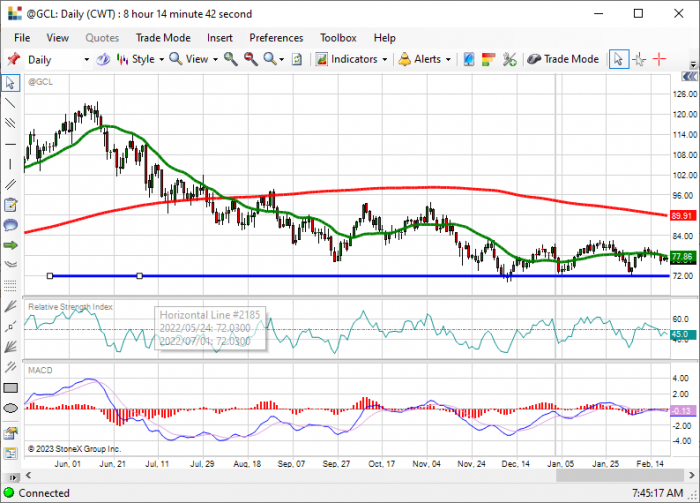Select the green arrow marker tool

coord(10,245)
